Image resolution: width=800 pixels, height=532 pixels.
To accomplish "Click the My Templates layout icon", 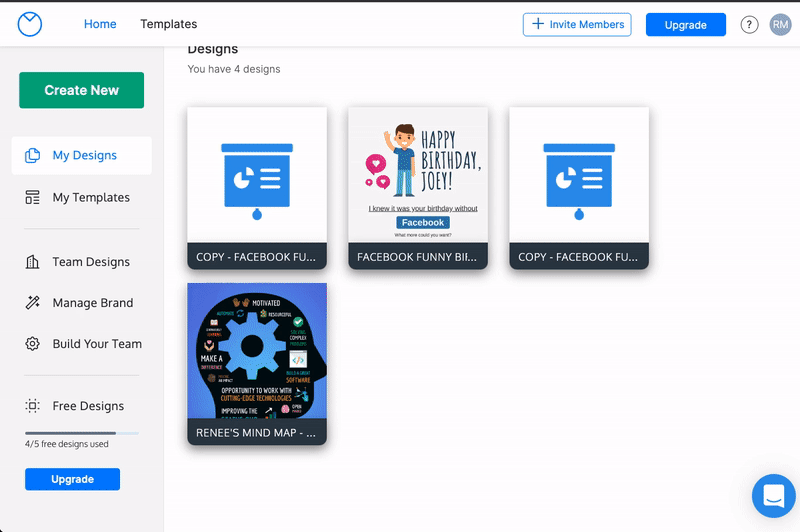I will coord(33,197).
